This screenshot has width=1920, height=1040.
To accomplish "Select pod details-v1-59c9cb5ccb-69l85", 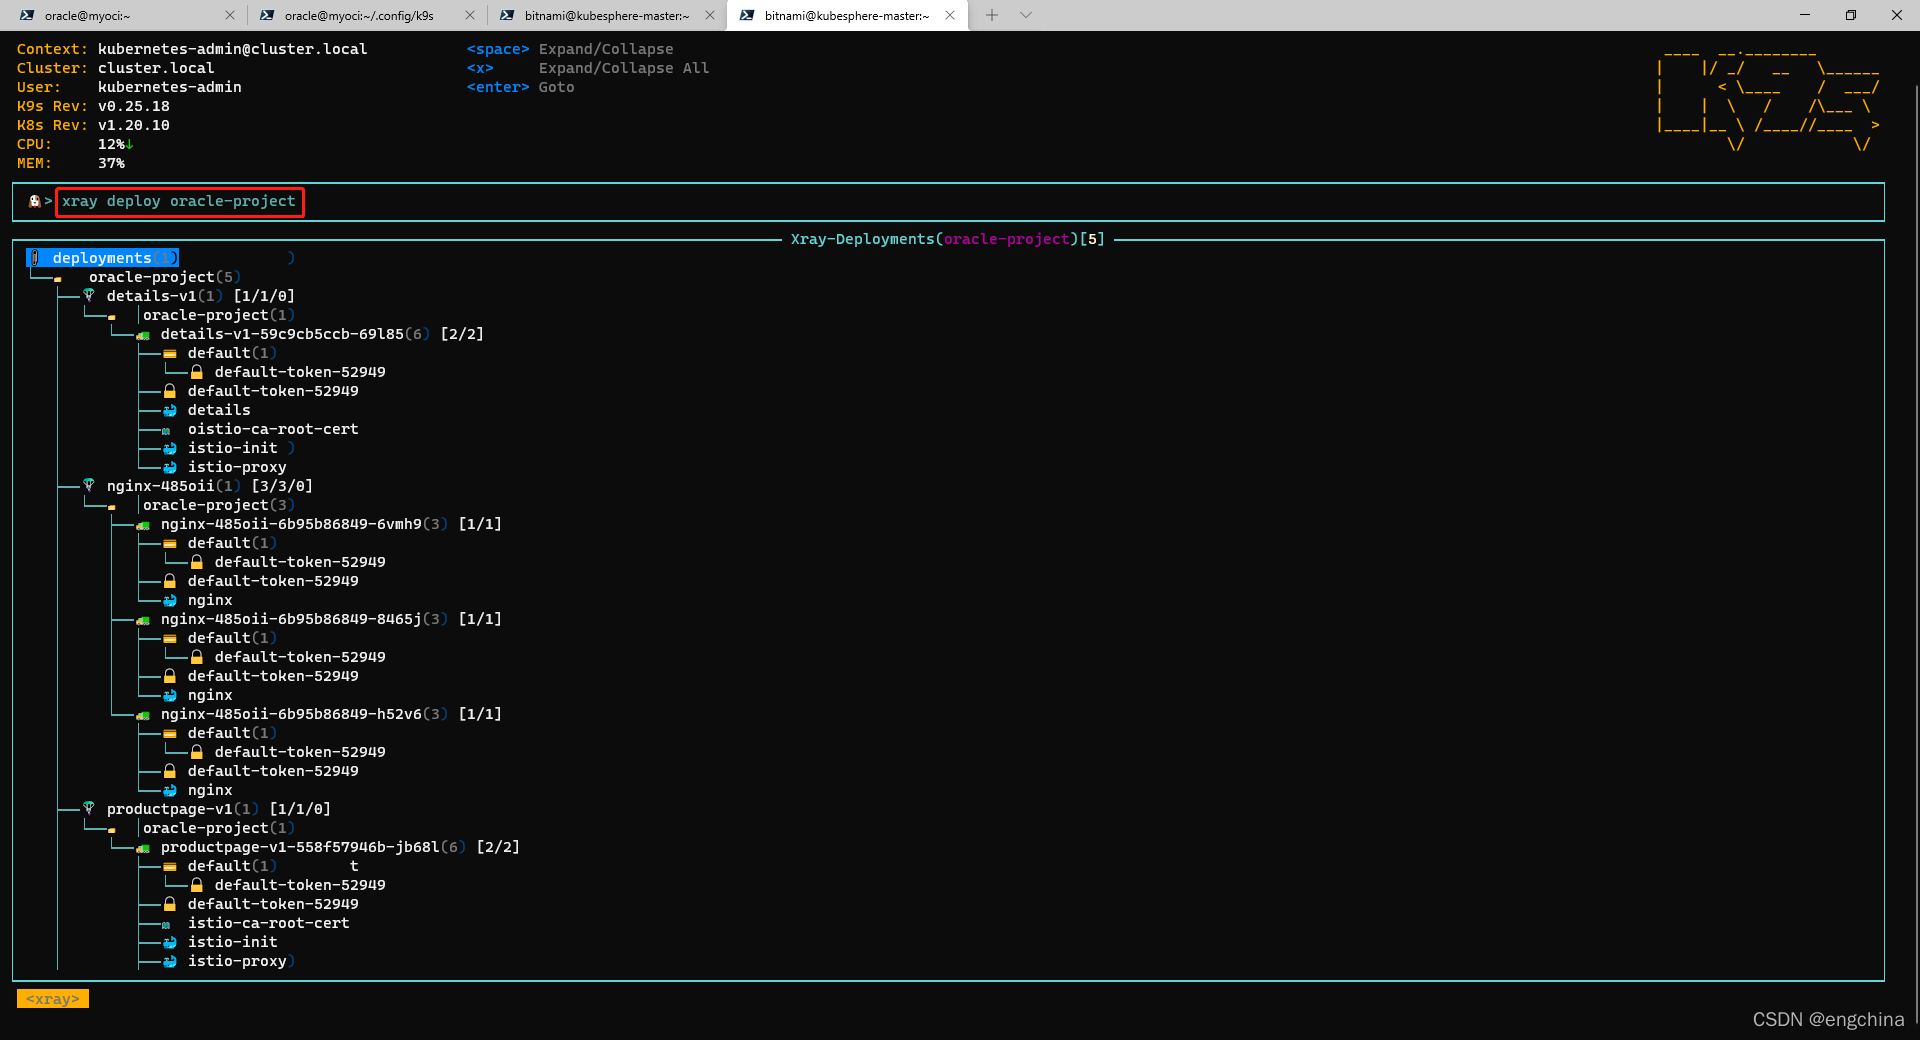I will 322,334.
